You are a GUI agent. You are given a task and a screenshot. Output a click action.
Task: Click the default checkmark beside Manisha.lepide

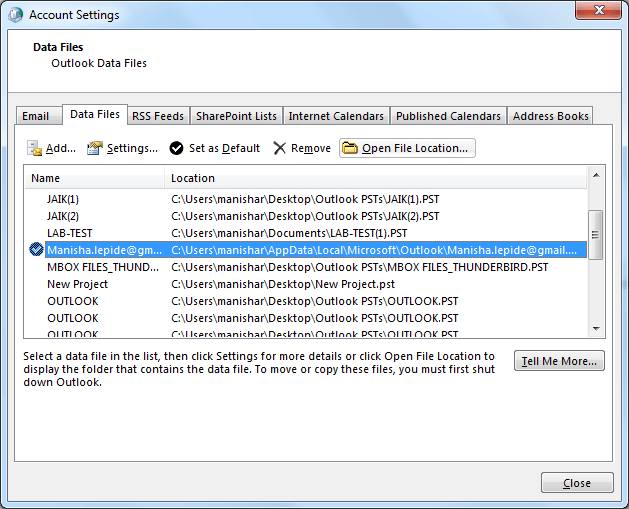click(x=37, y=249)
